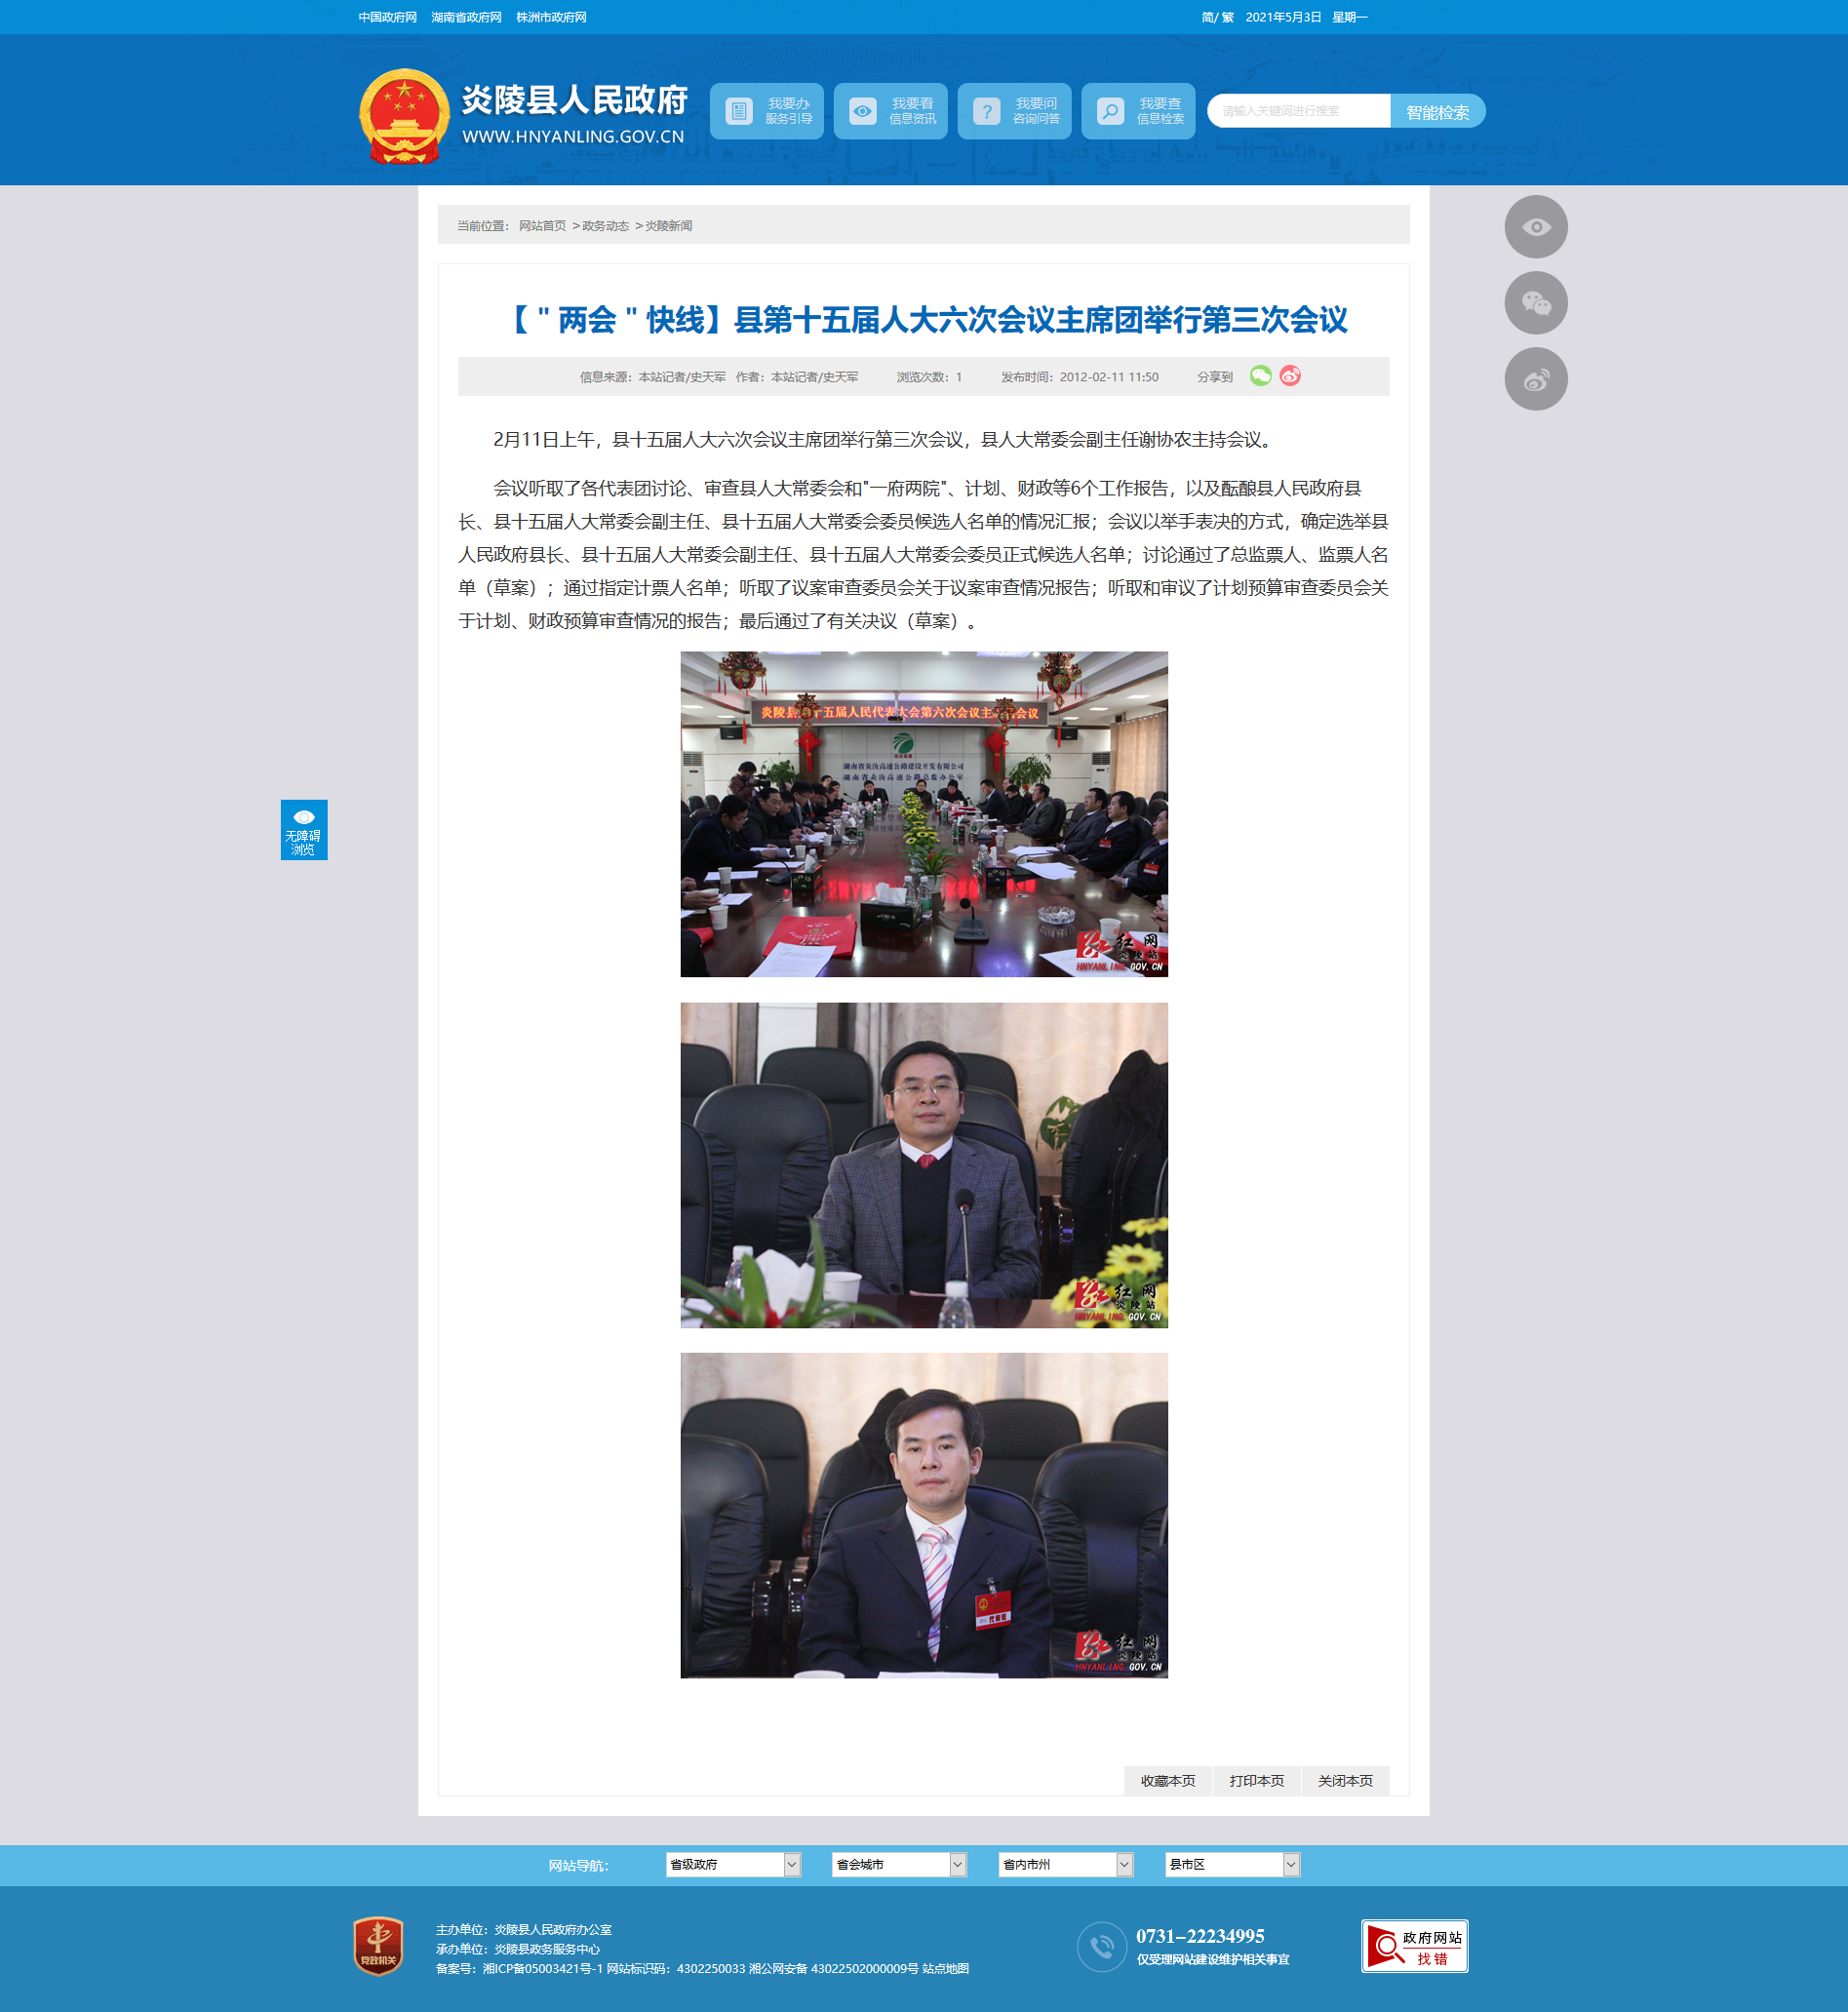Click the Weibo share icon in article info bar

[x=1290, y=376]
